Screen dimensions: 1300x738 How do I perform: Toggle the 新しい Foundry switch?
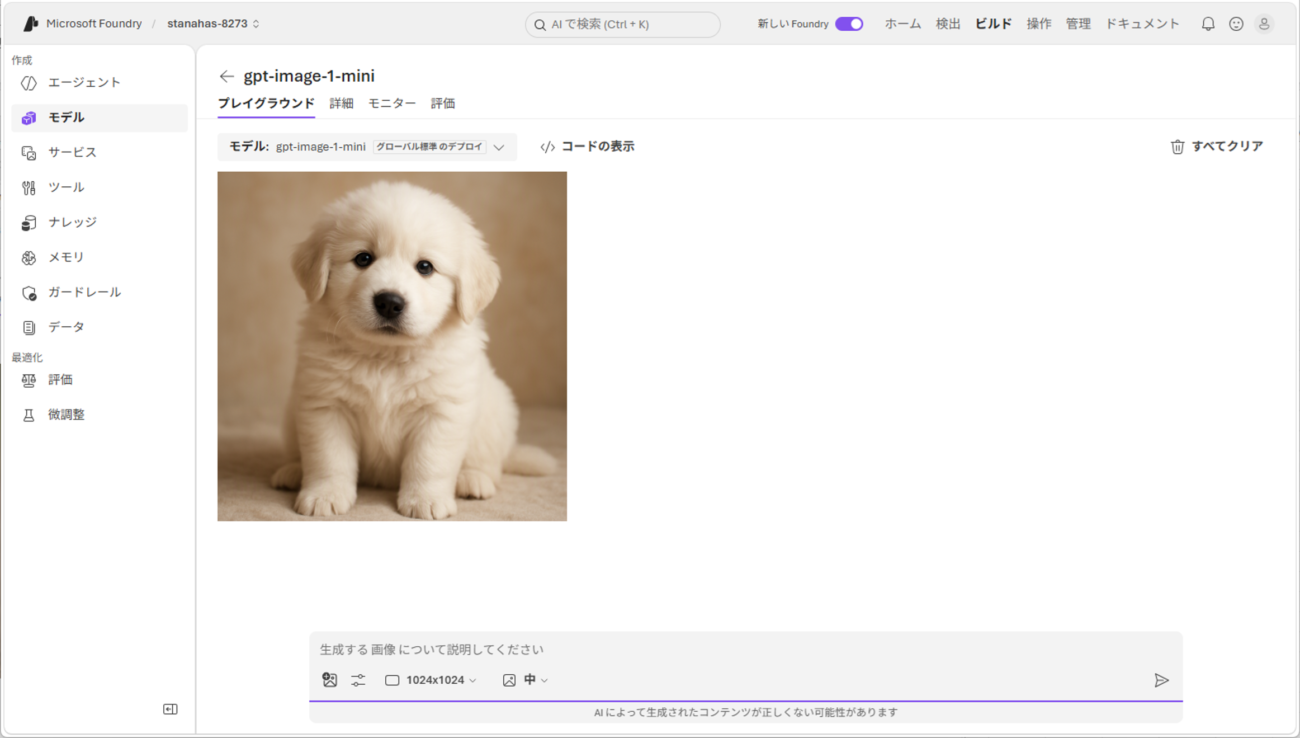pos(849,24)
